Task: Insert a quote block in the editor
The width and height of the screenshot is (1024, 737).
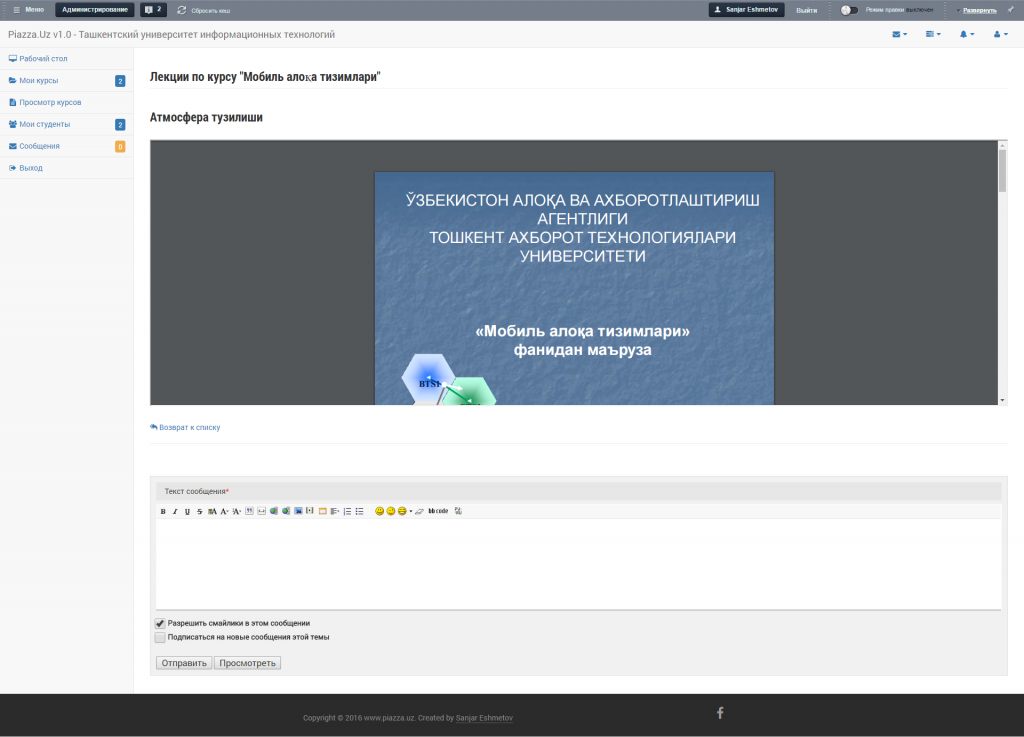Action: click(249, 511)
